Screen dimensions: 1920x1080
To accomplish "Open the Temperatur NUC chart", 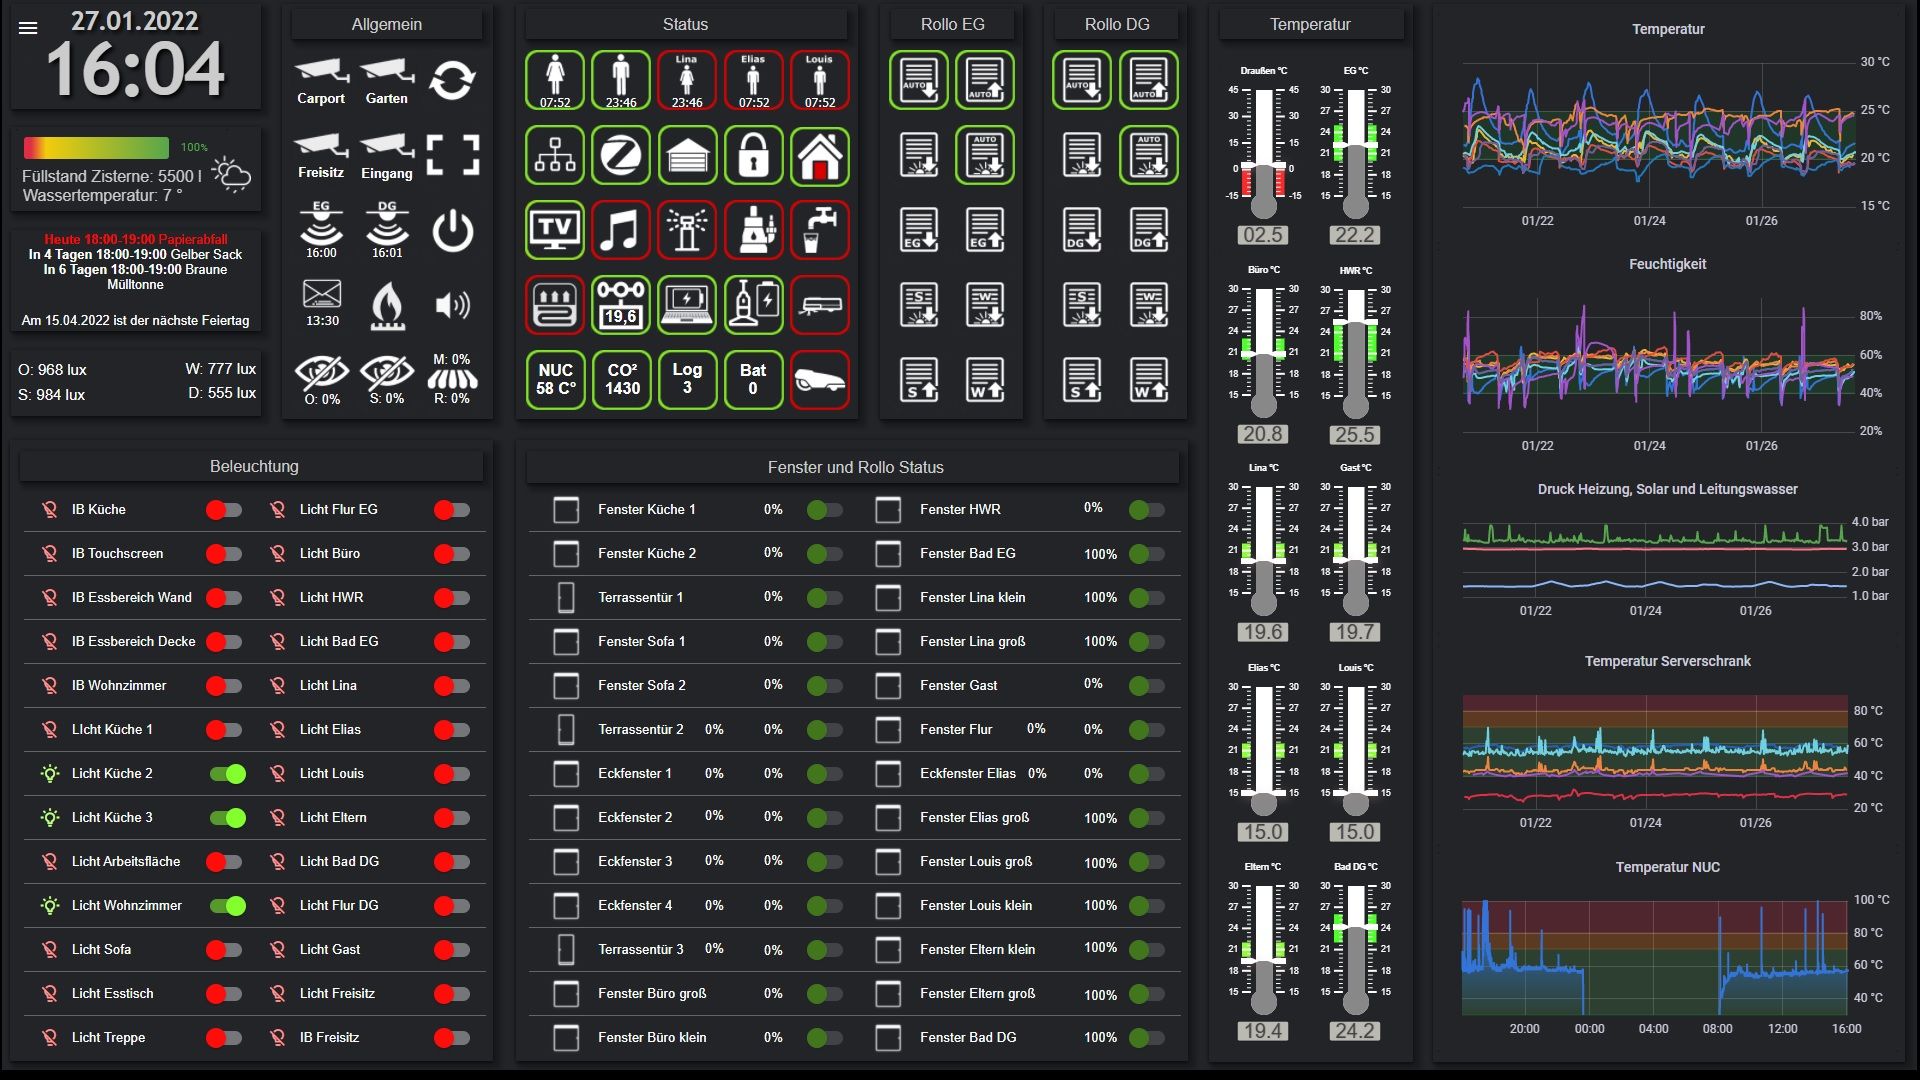I will [1654, 957].
